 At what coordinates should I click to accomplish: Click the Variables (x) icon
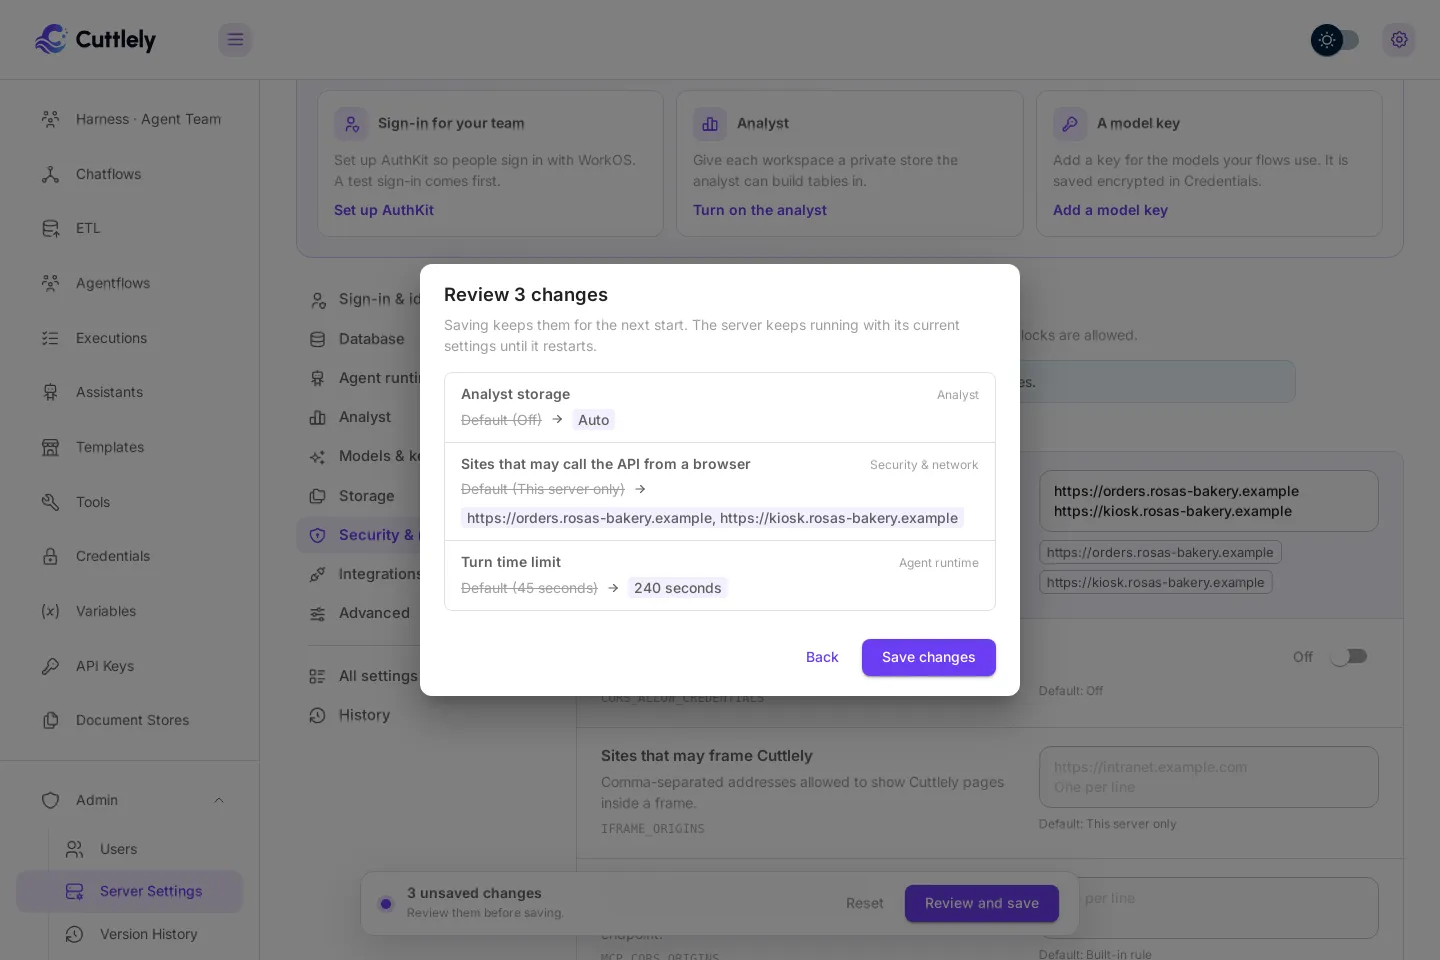pyautogui.click(x=50, y=611)
